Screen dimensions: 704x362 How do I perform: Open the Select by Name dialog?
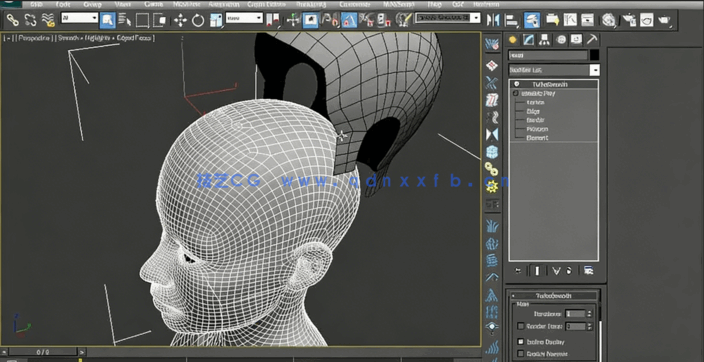(x=125, y=20)
